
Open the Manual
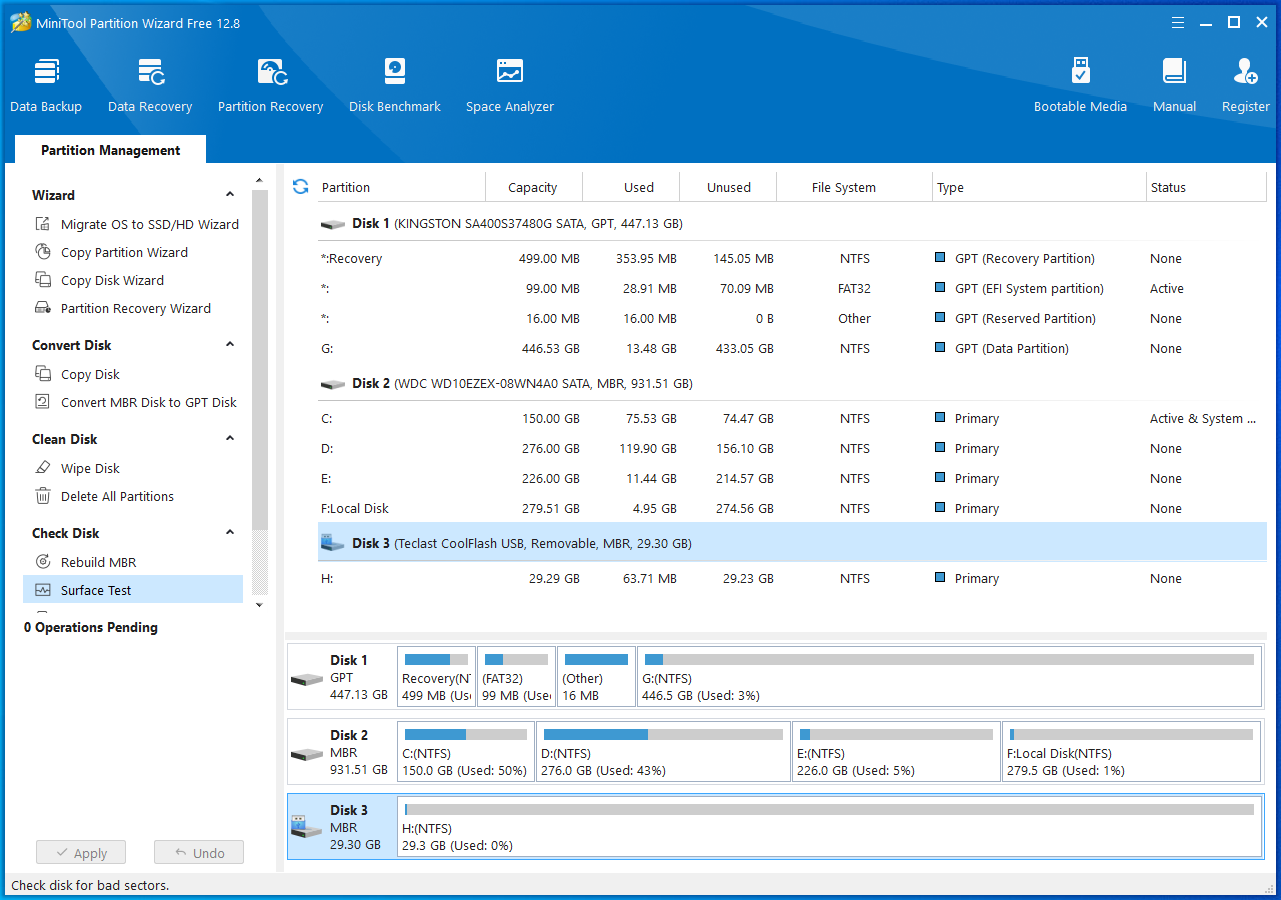click(1174, 85)
